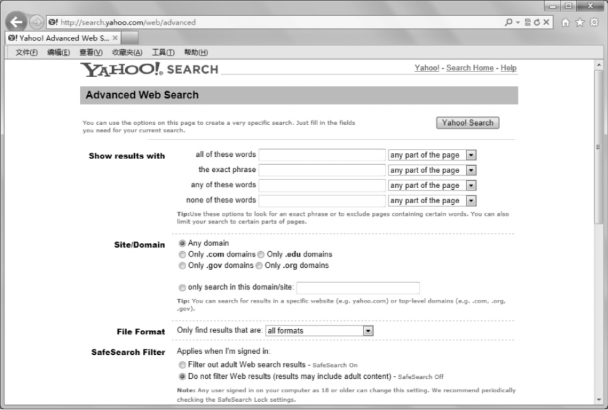Select the Any domain radio button
608x410 pixels.
[x=182, y=243]
